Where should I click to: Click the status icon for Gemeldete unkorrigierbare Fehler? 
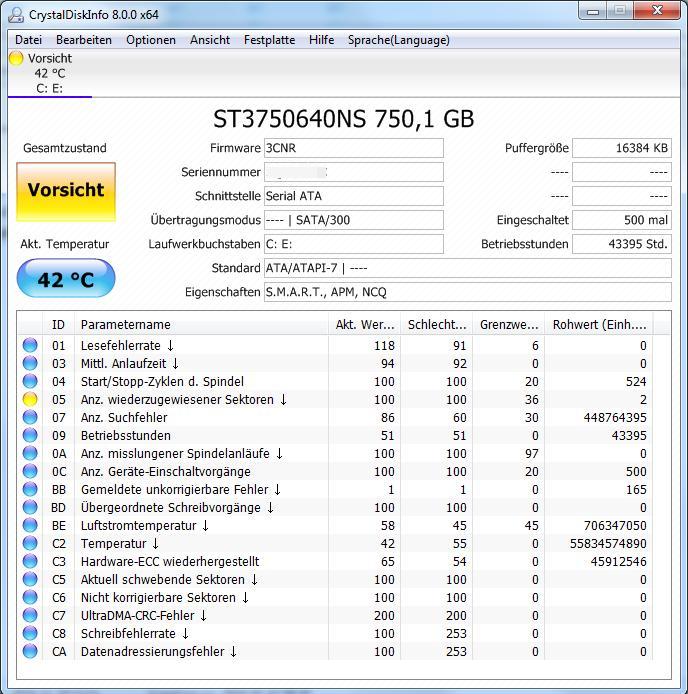pyautogui.click(x=30, y=490)
